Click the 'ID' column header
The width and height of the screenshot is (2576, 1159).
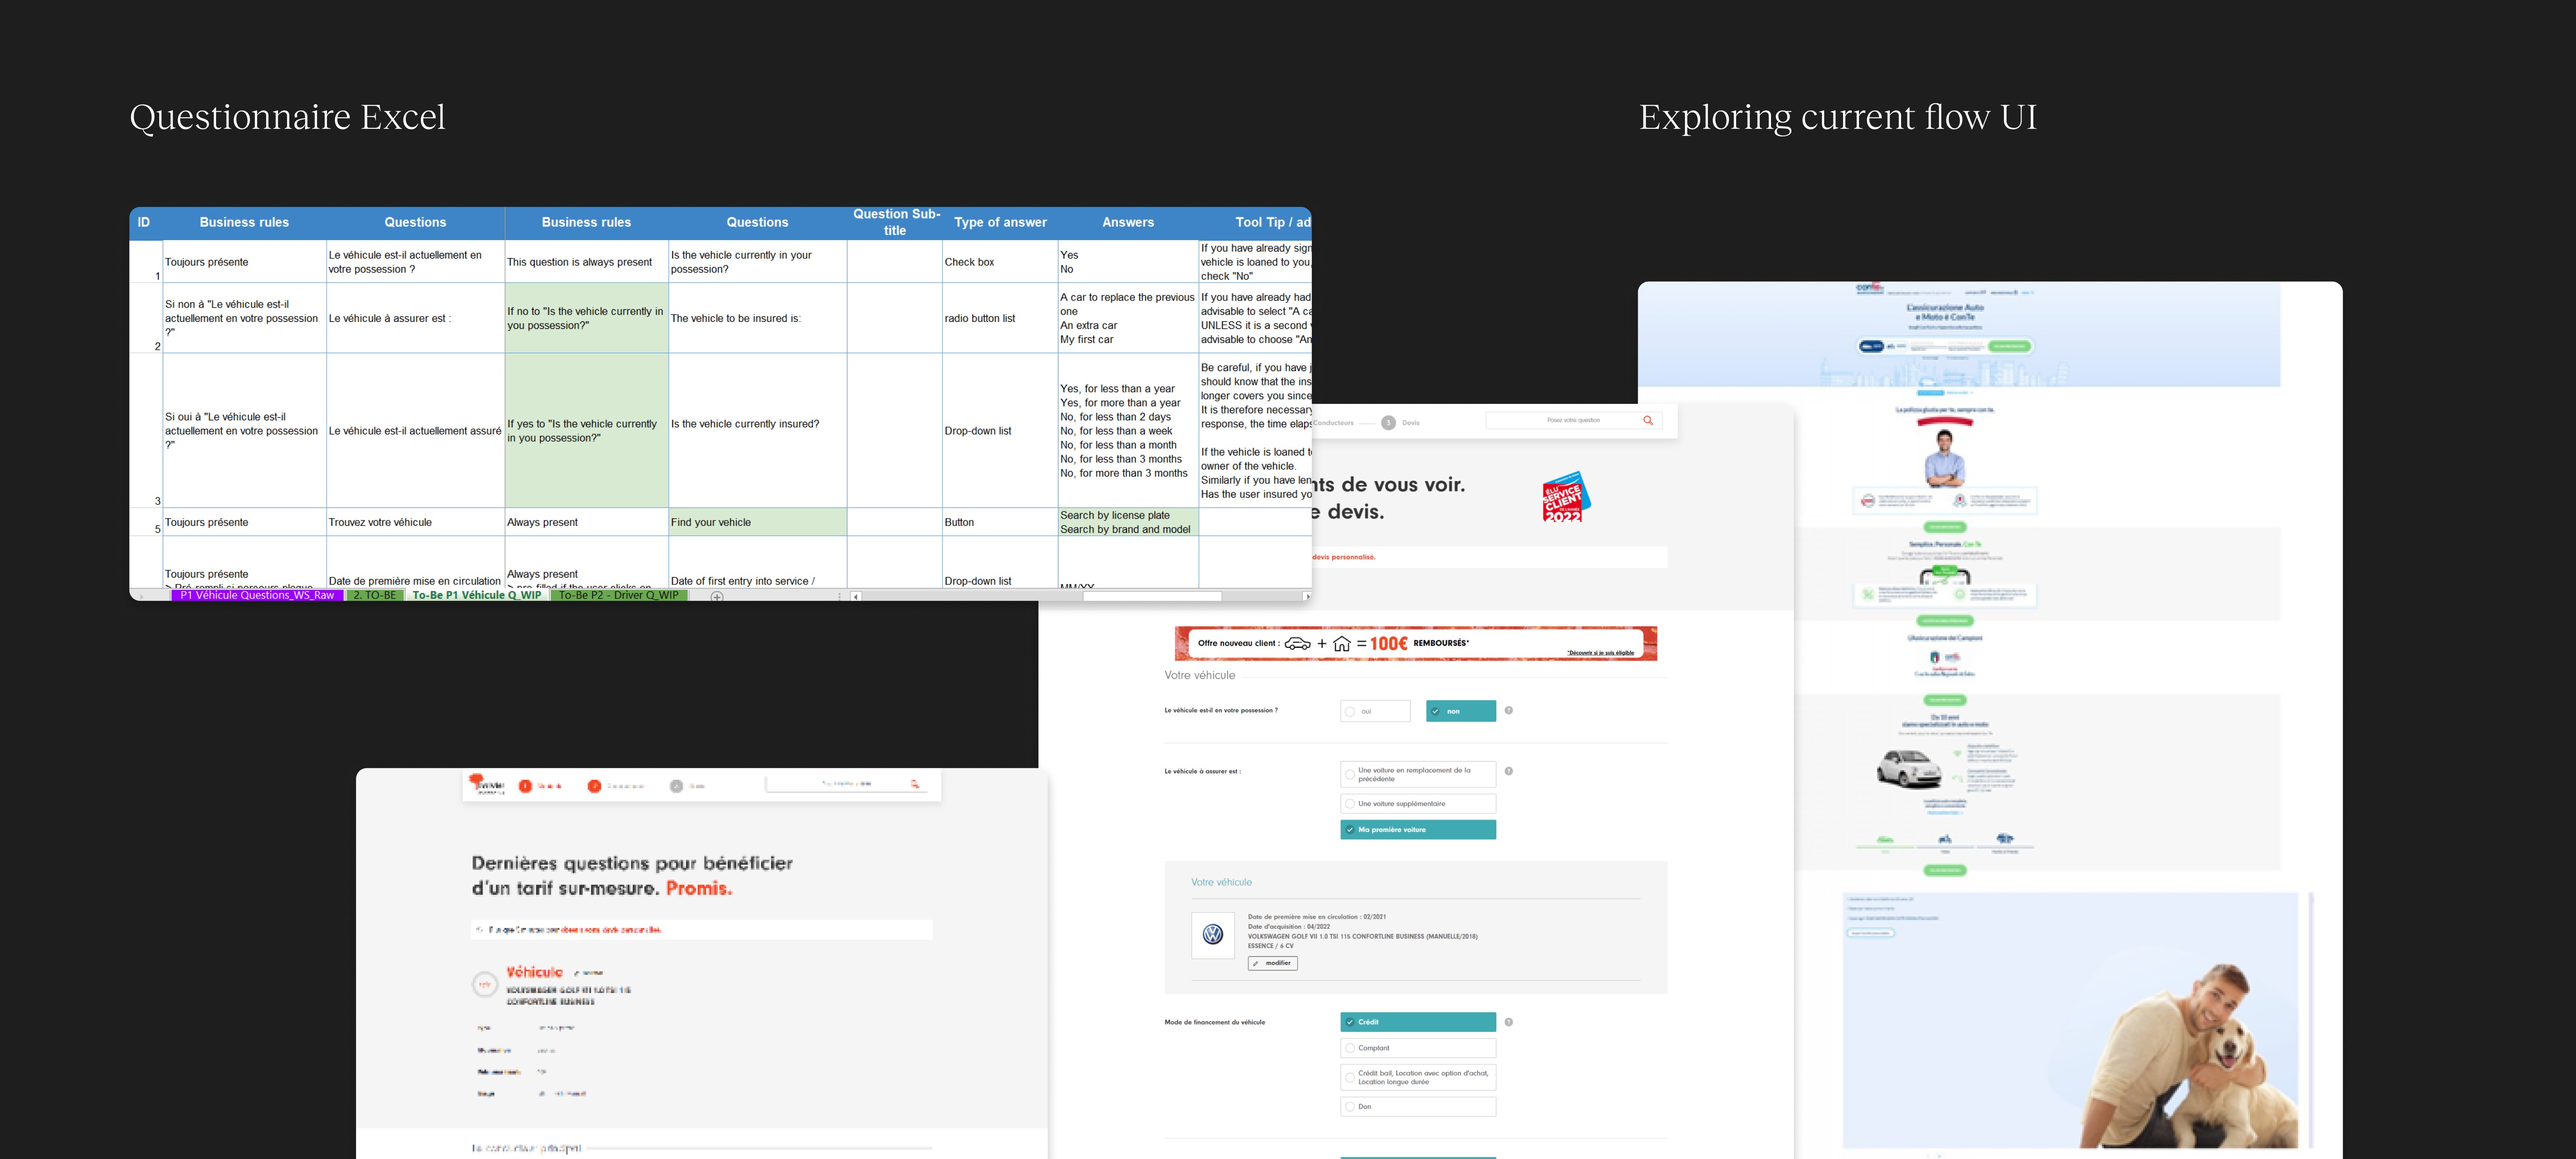click(x=144, y=223)
